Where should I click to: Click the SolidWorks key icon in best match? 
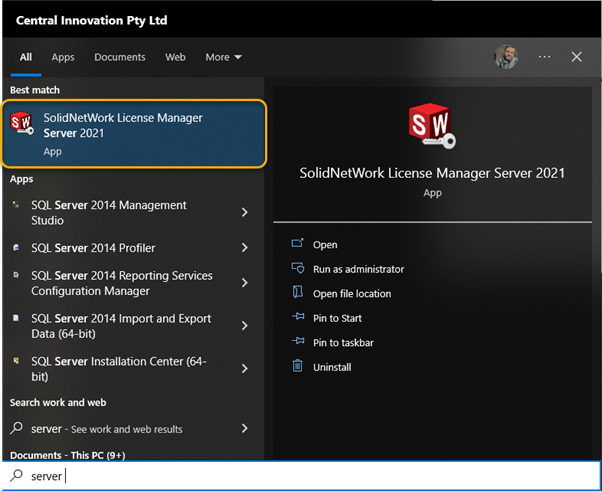22,123
